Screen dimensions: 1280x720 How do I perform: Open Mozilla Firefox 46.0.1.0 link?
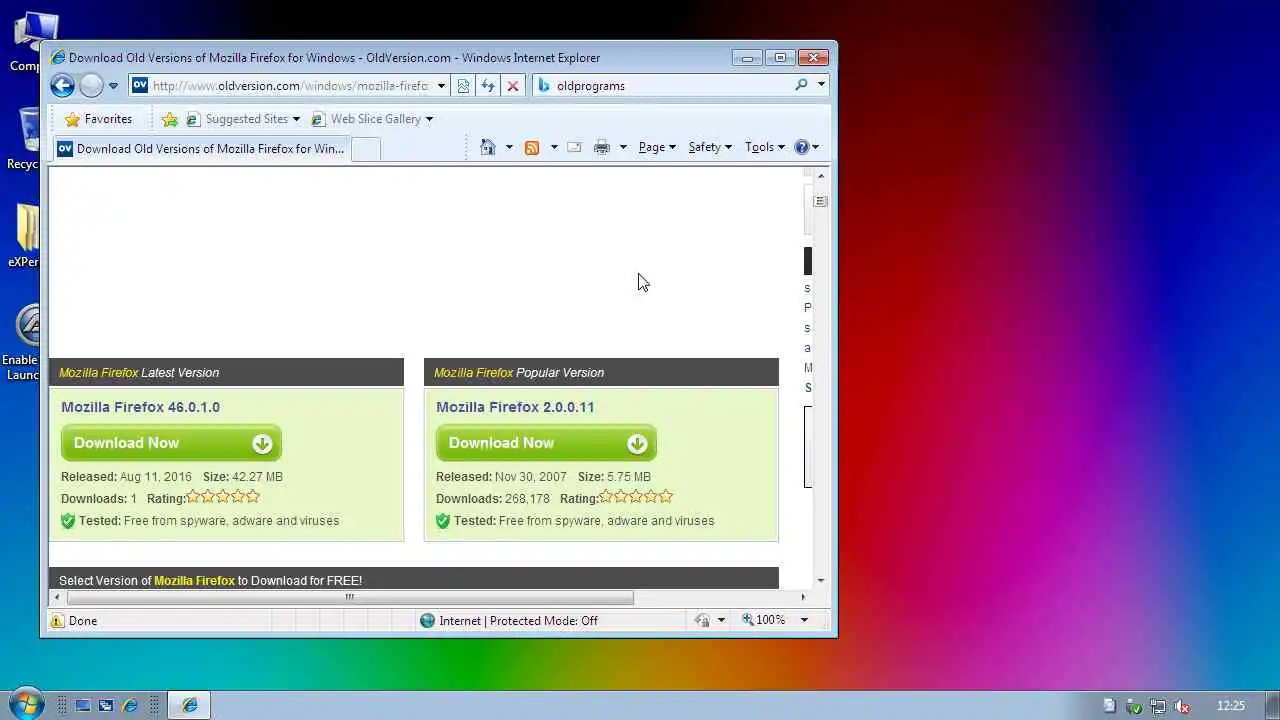140,407
